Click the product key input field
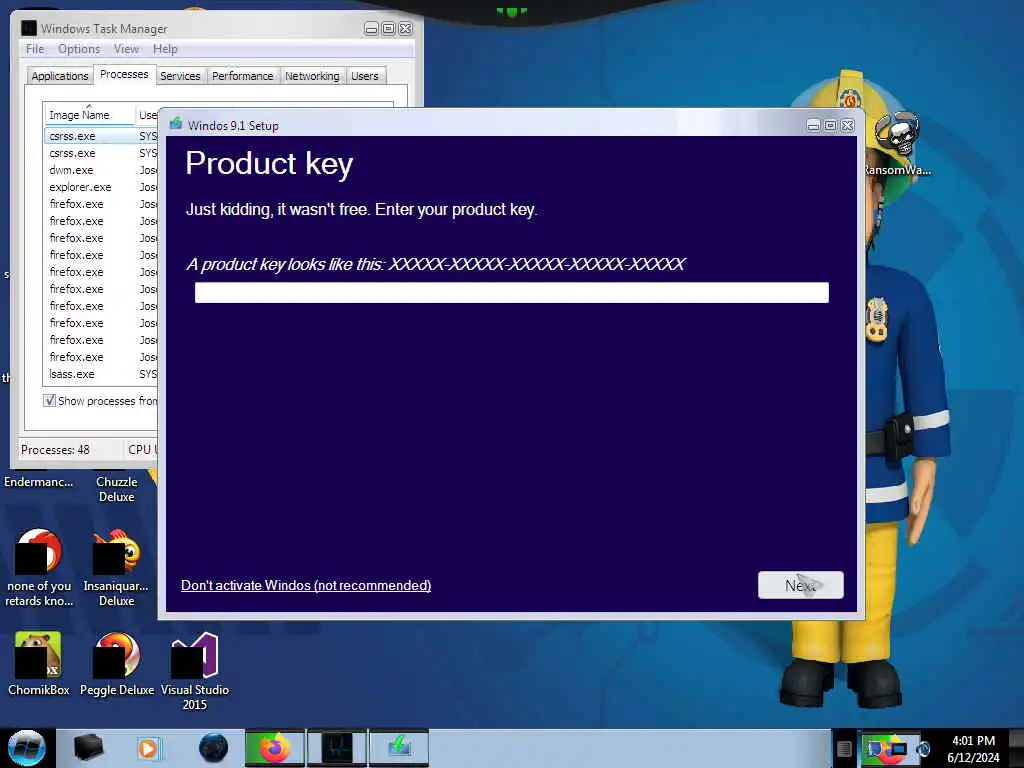Screen dimensions: 1024x768 (511, 293)
